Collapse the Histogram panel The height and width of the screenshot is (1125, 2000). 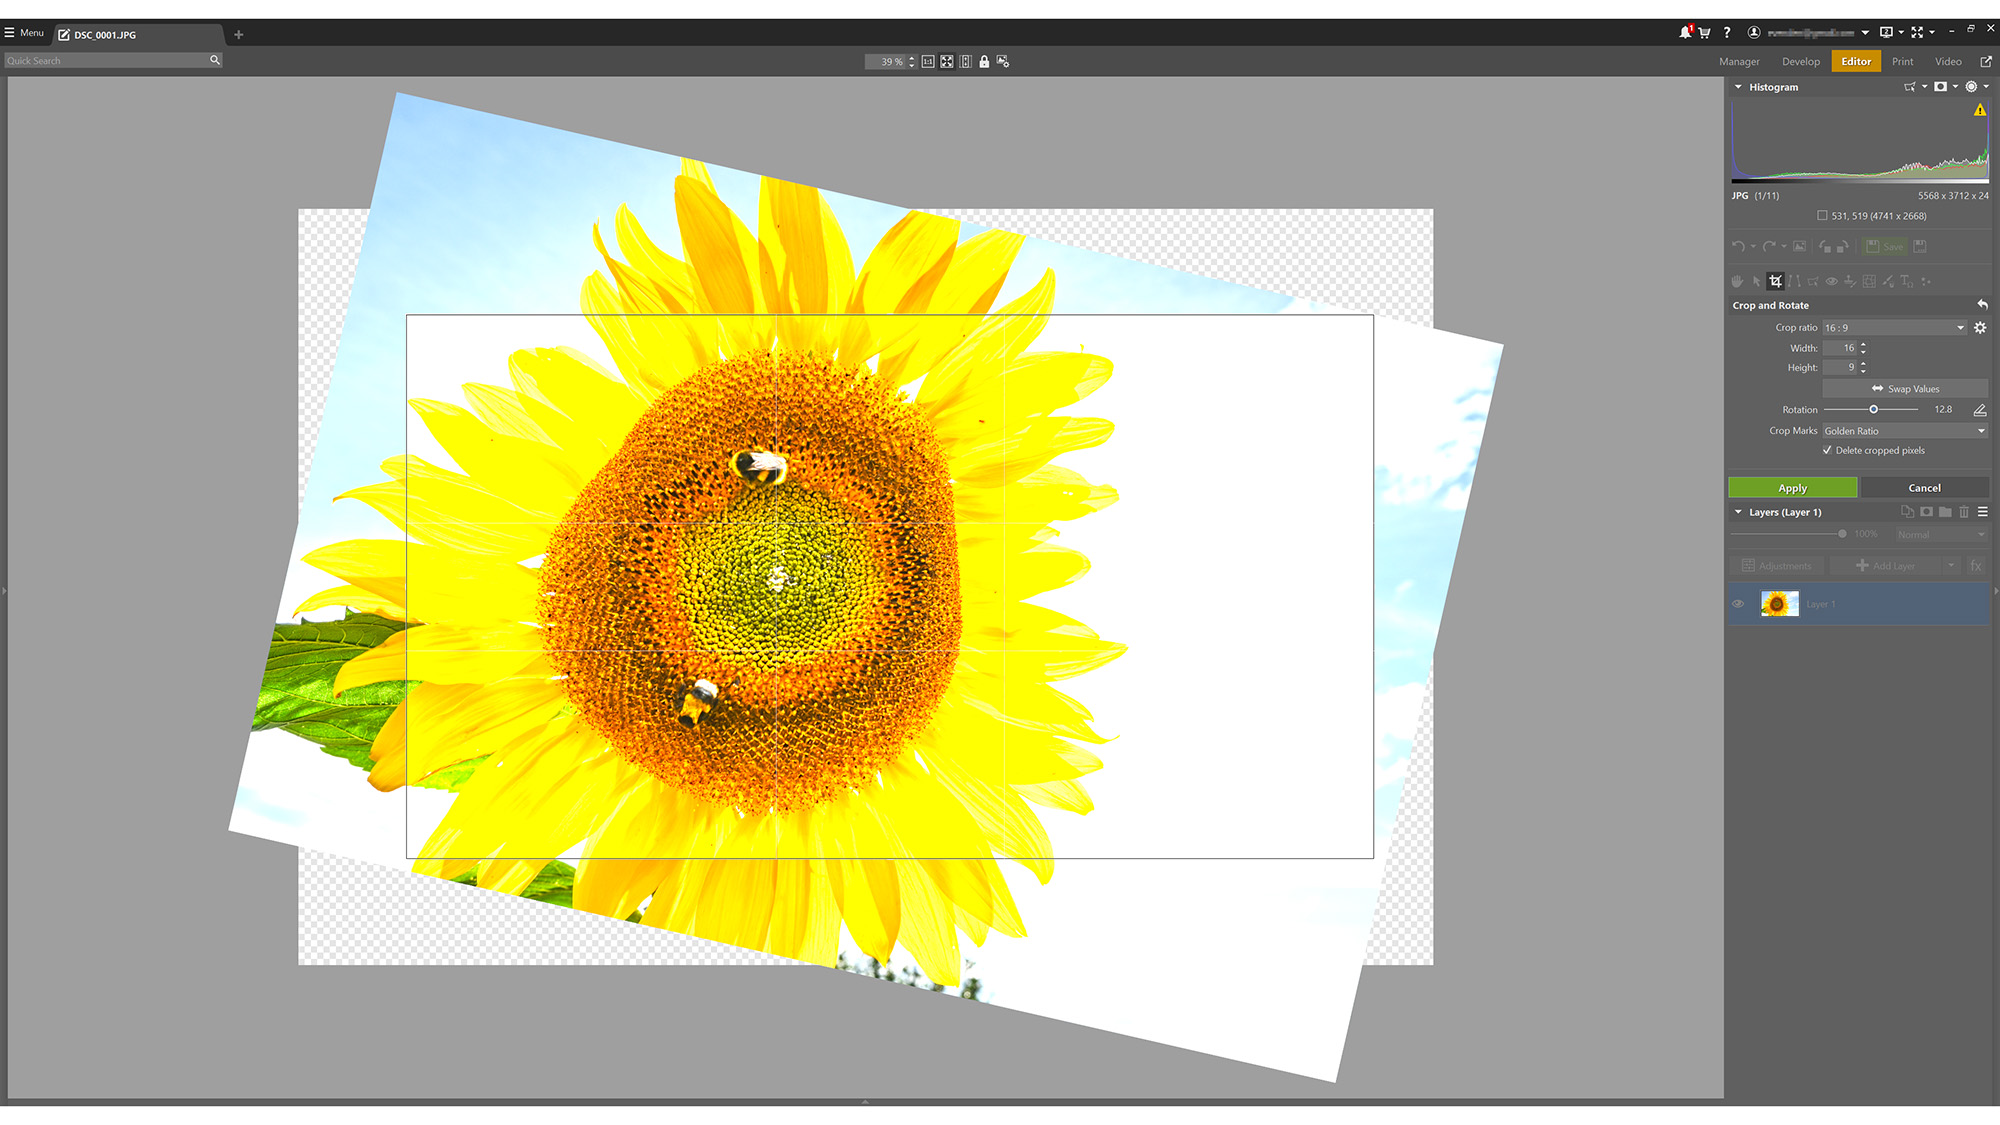pos(1738,87)
